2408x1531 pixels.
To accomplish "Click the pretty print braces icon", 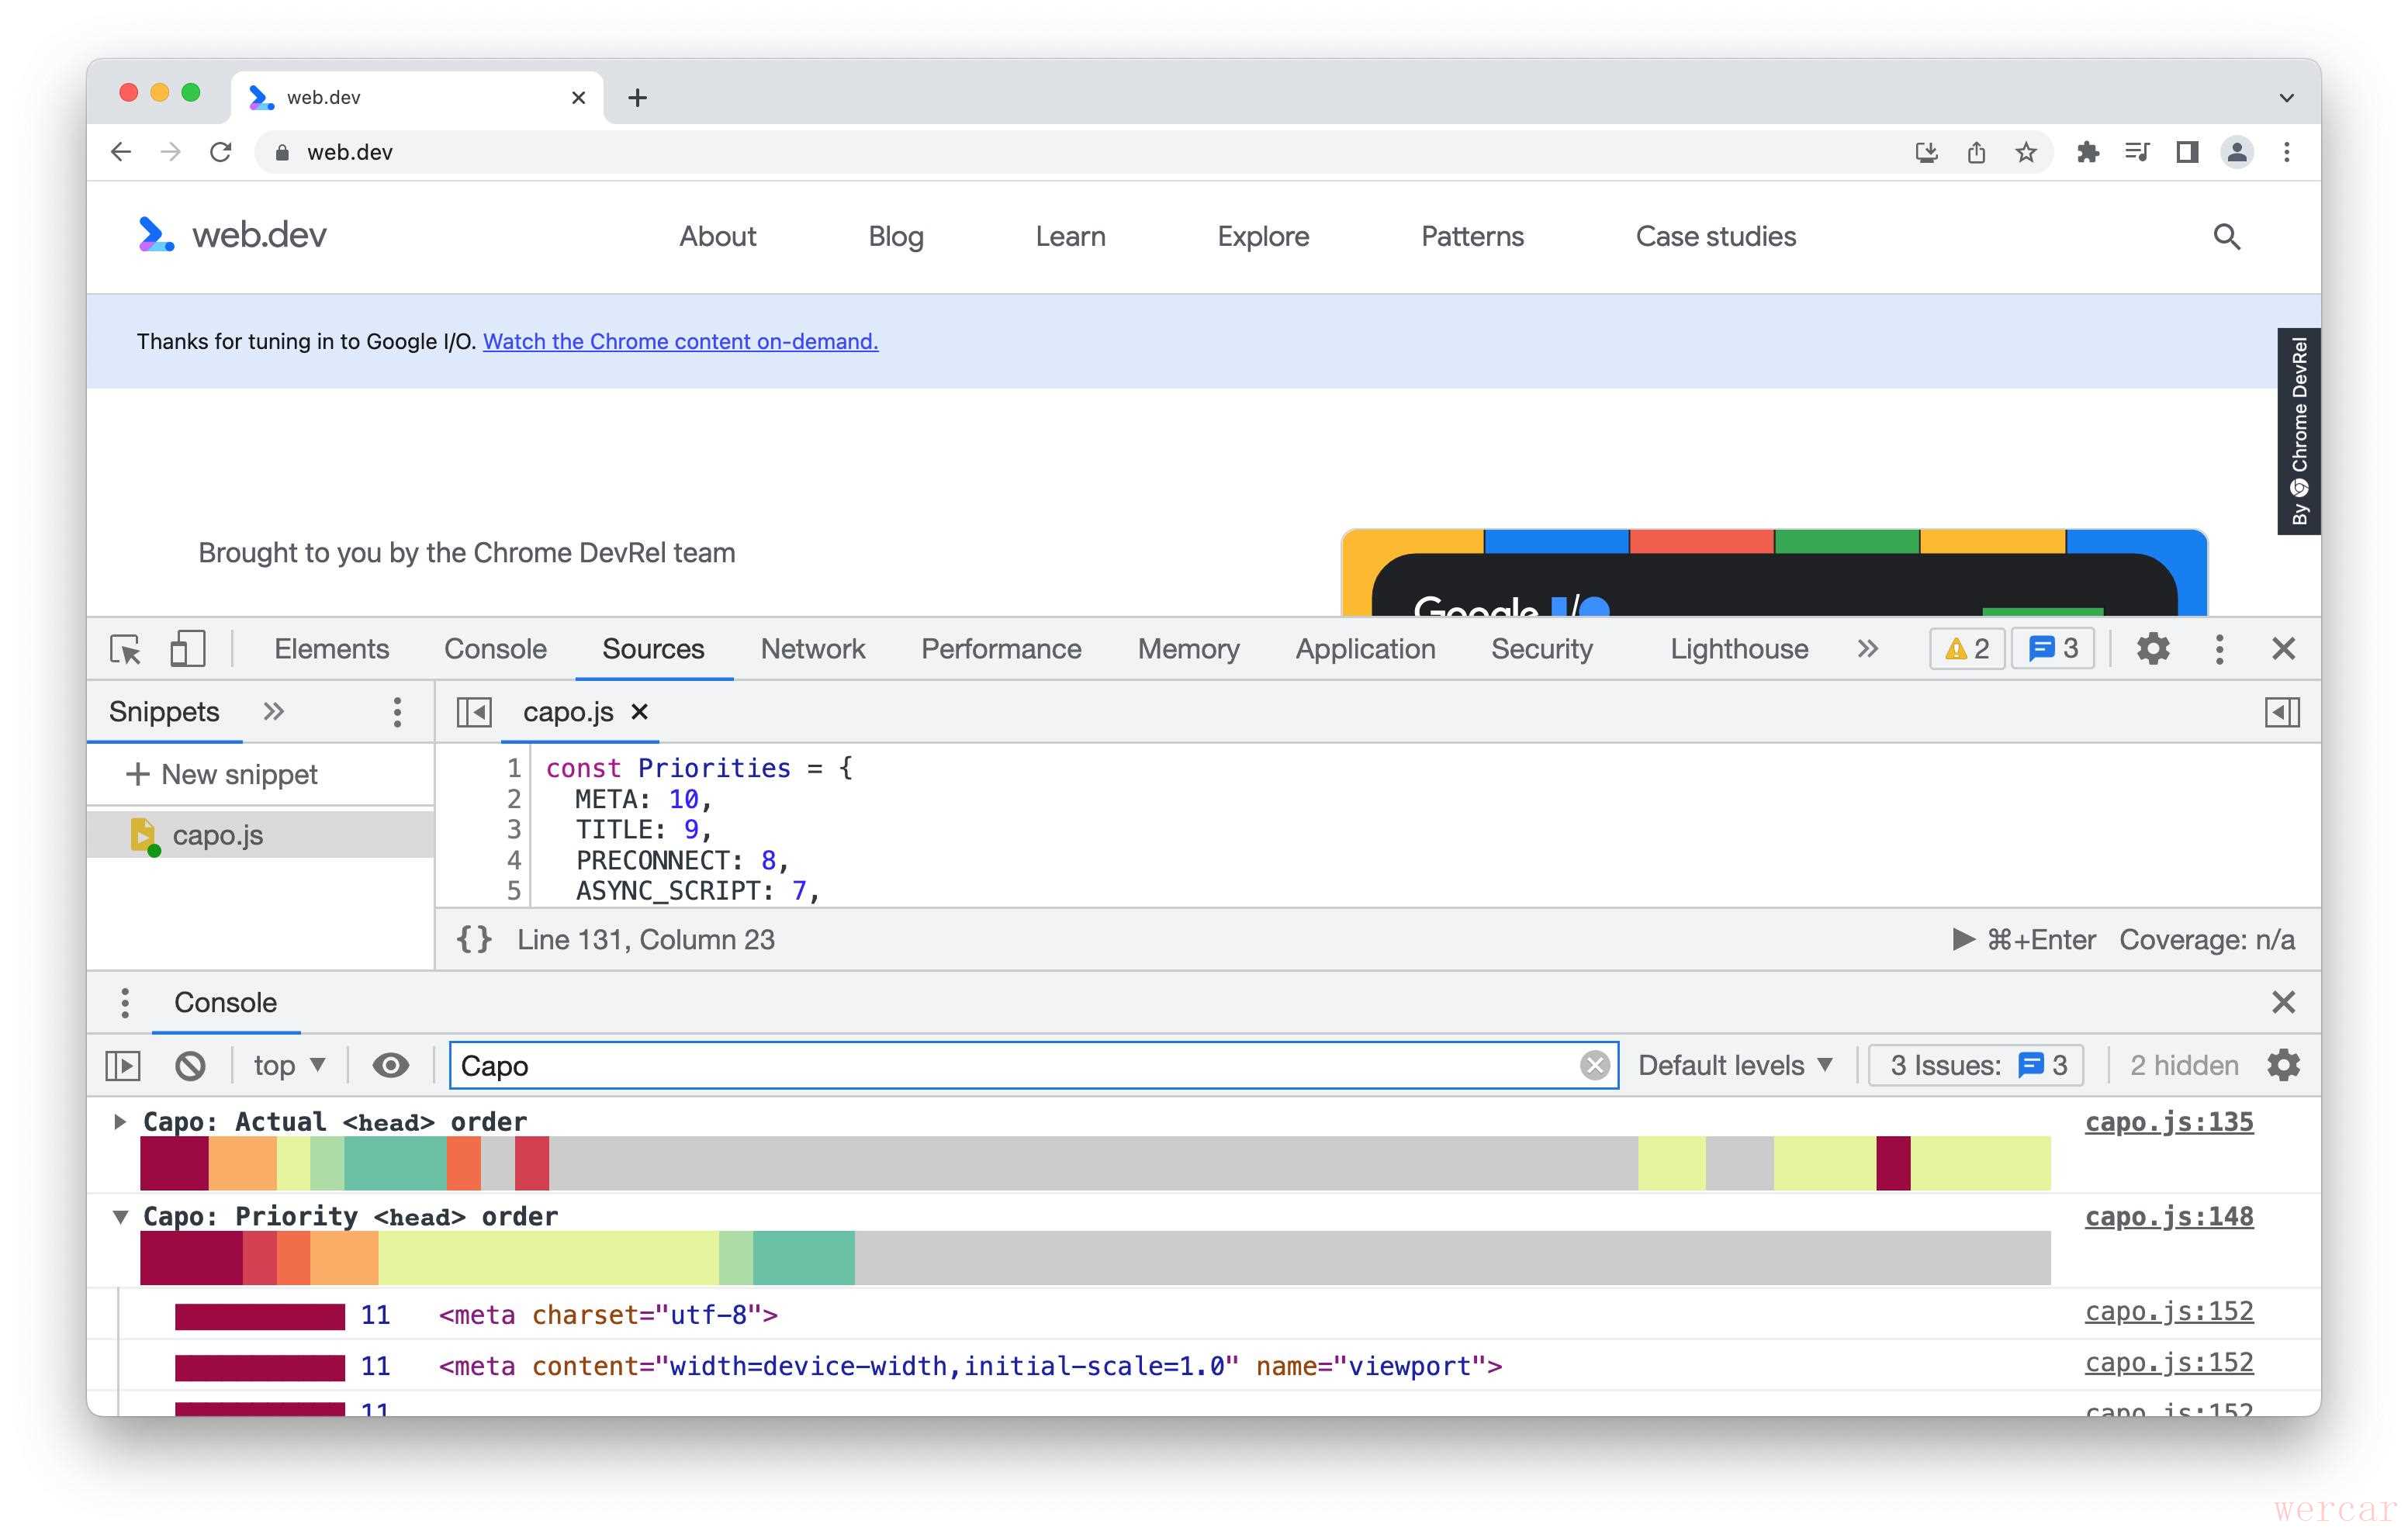I will point(474,939).
